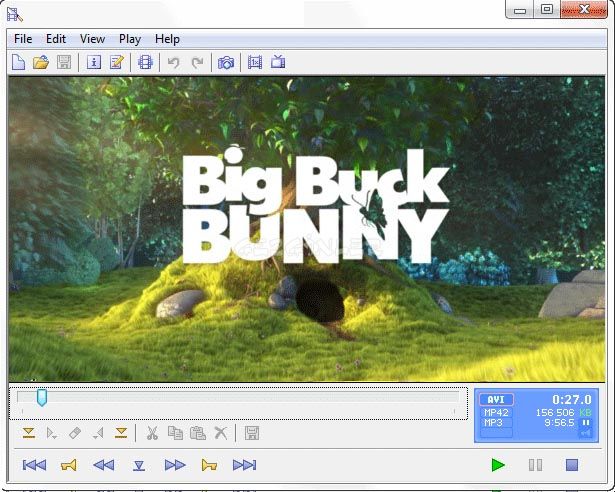Viewport: 615px width, 492px height.
Task: Jump to beginning of the video
Action: coord(35,465)
